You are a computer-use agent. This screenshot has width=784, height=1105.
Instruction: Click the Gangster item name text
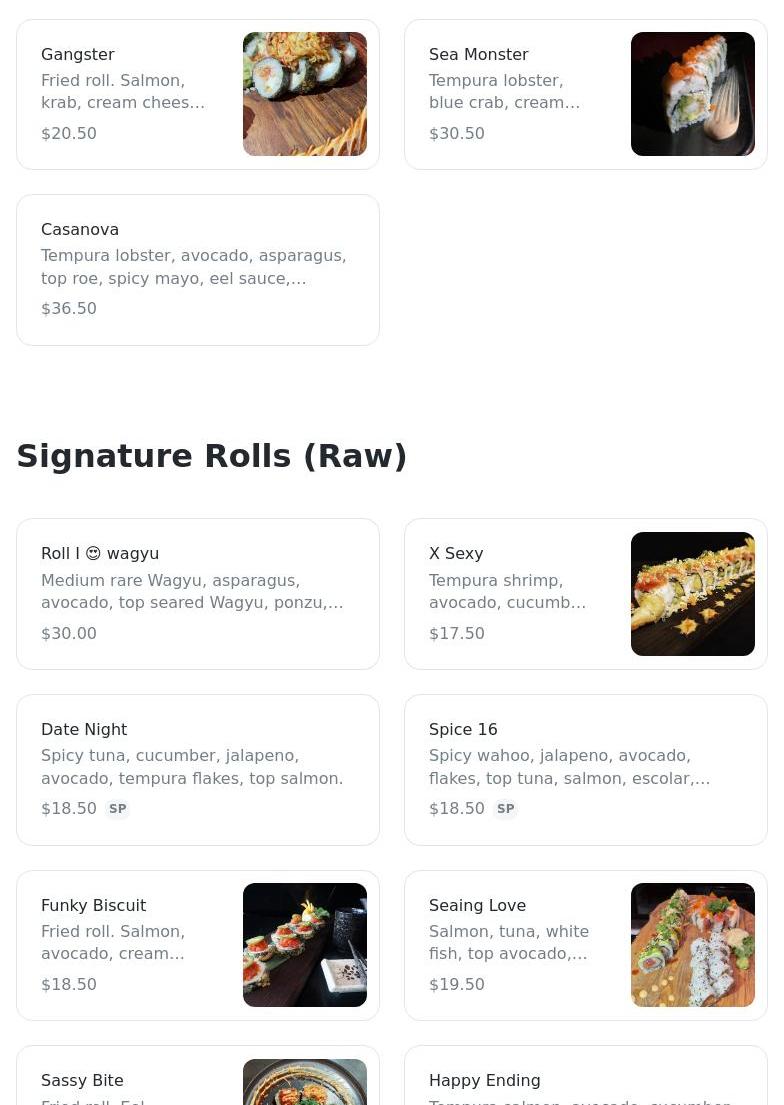[x=78, y=55]
